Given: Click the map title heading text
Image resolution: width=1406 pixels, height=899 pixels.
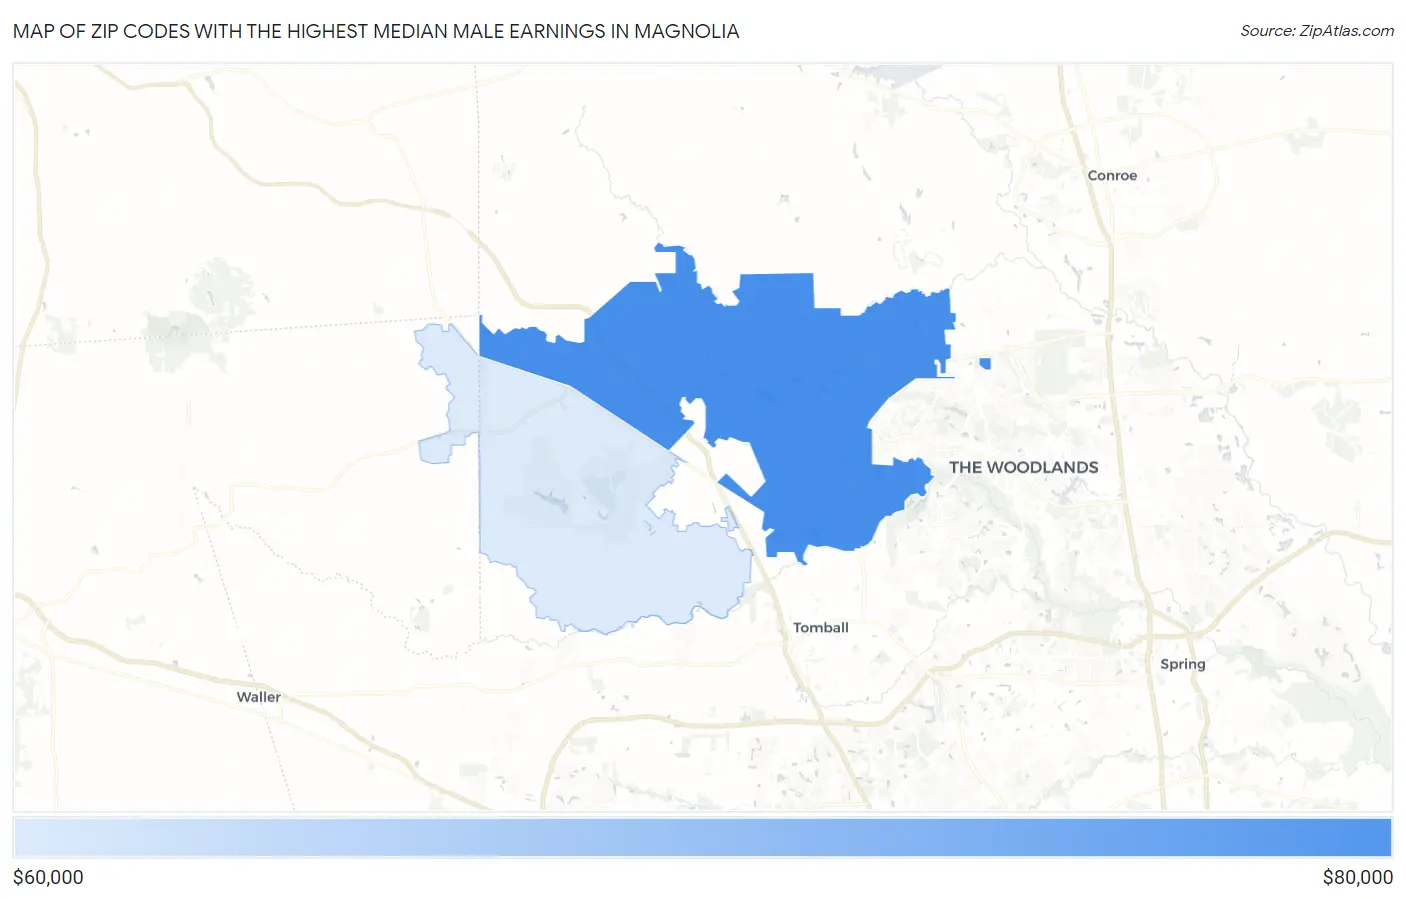Looking at the screenshot, I should click(x=376, y=31).
